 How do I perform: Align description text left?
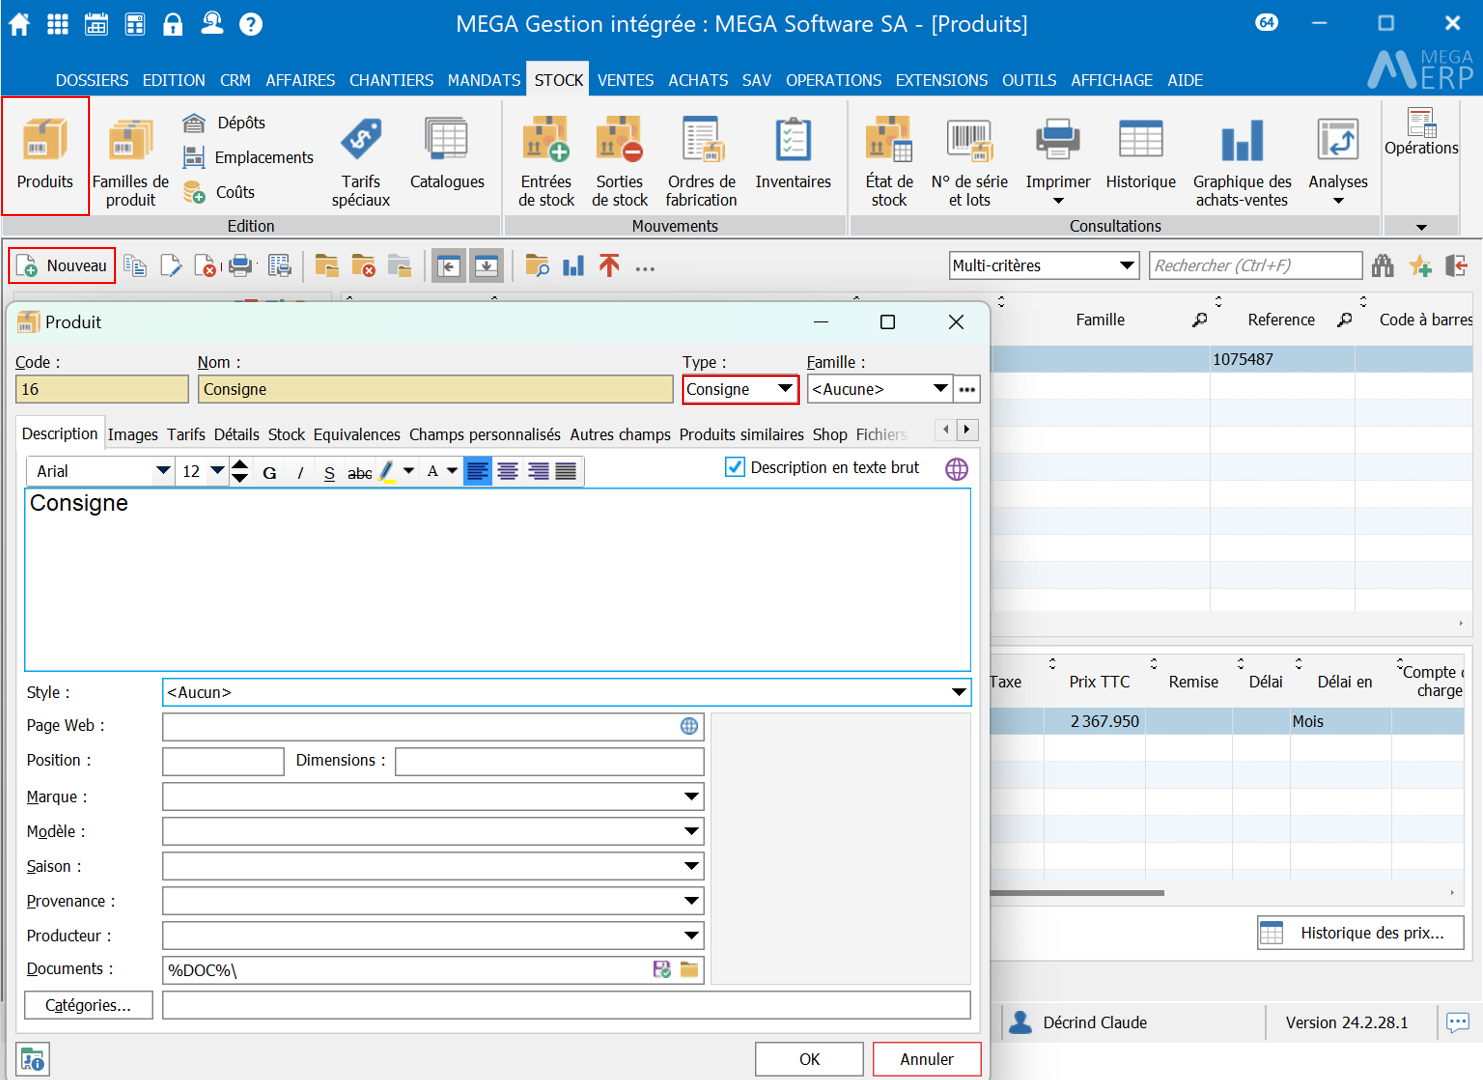coord(478,471)
